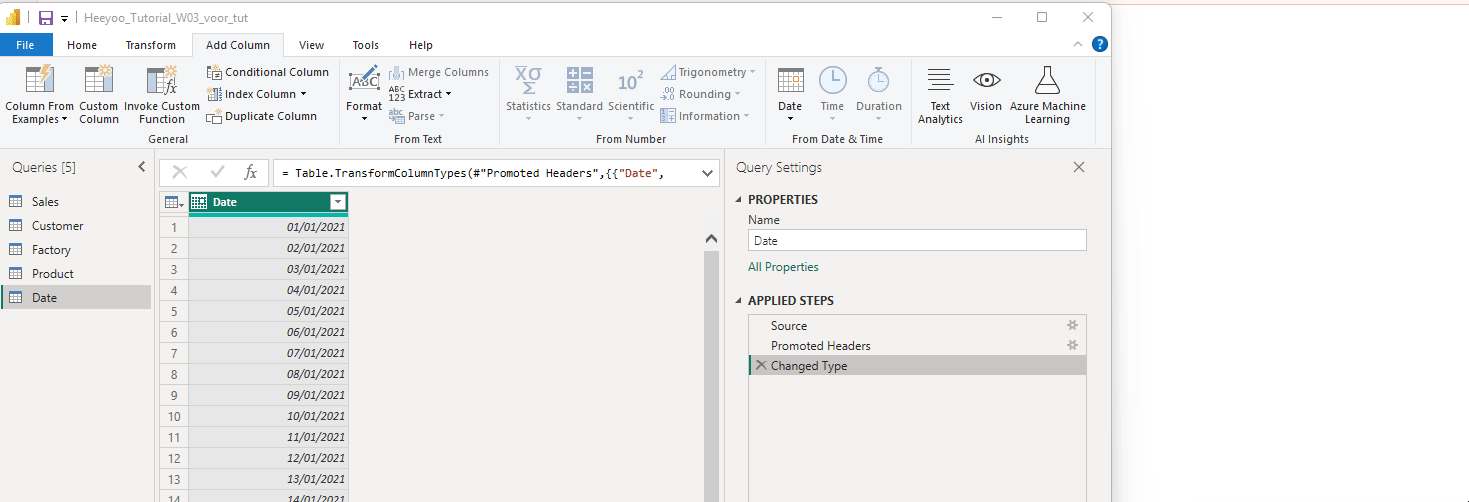This screenshot has width=1469, height=502.
Task: Switch to the Tools tab
Action: [x=366, y=45]
